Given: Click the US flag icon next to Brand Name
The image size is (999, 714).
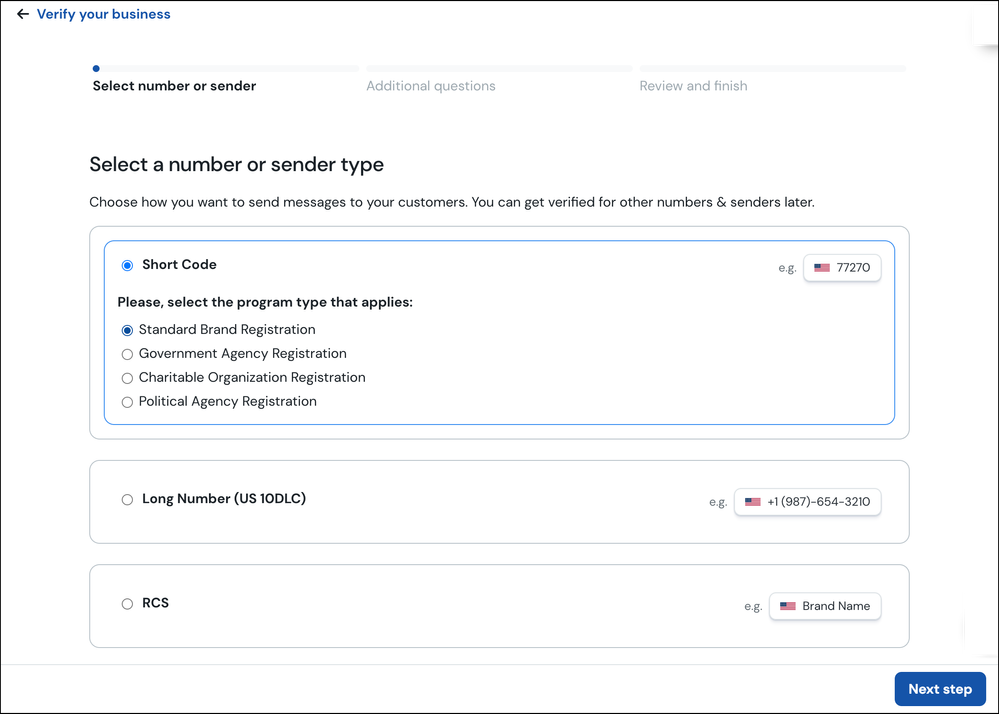Looking at the screenshot, I should (787, 606).
